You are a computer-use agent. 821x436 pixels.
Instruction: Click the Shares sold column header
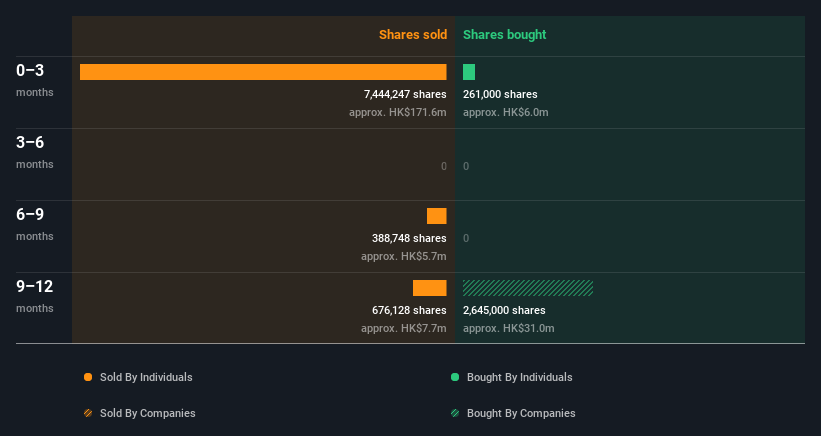pyautogui.click(x=413, y=35)
